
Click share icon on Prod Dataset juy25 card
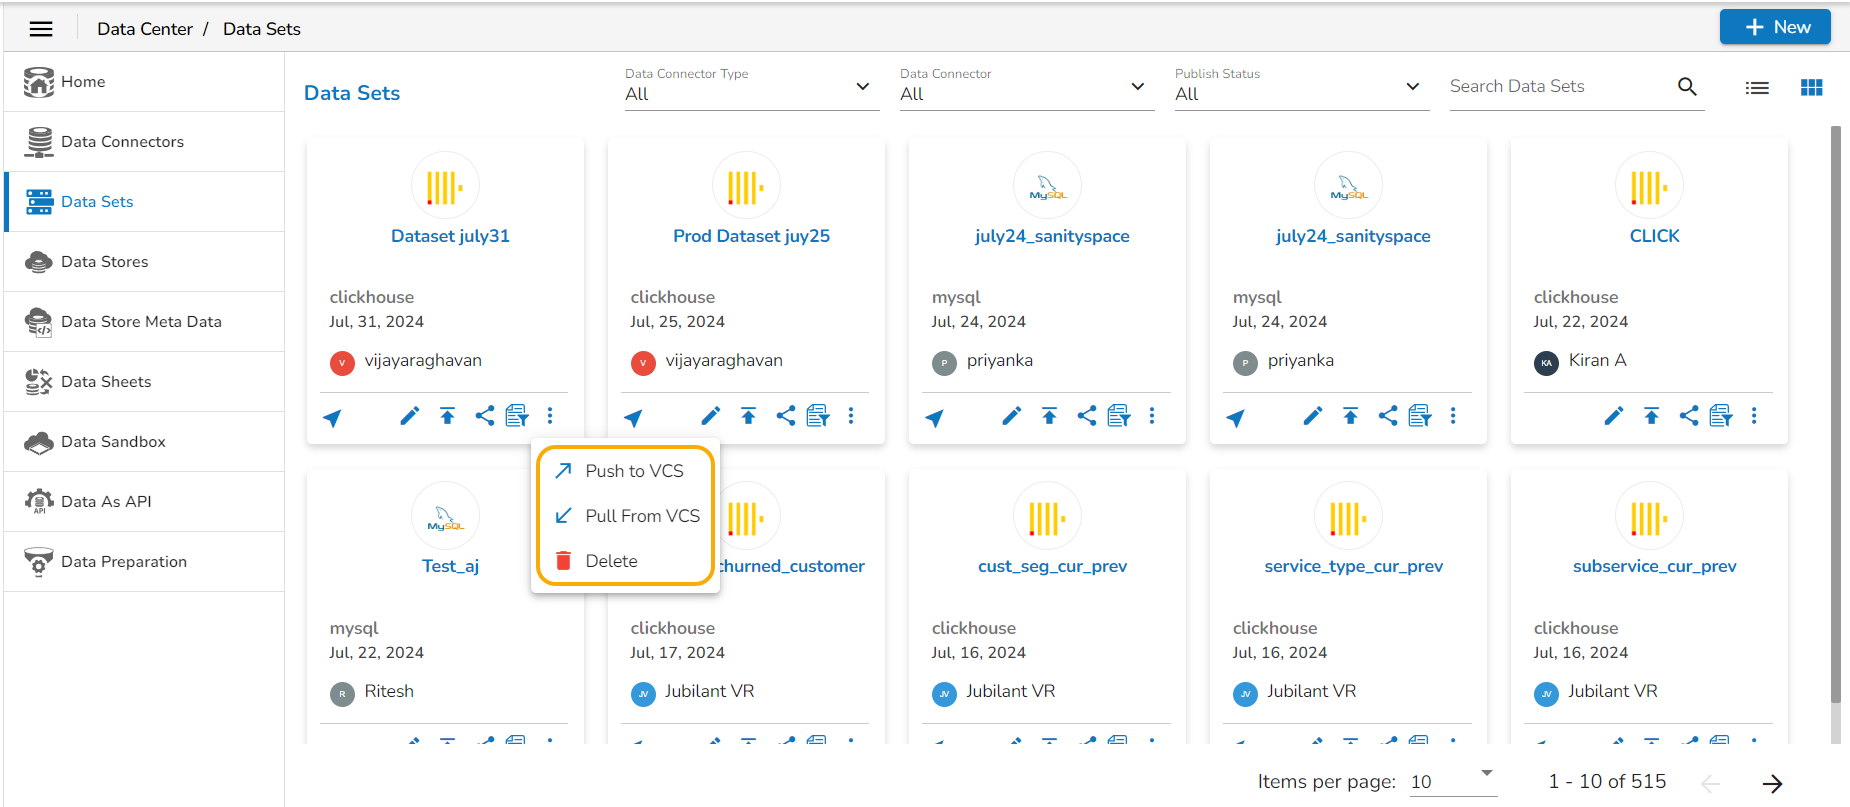coord(786,416)
